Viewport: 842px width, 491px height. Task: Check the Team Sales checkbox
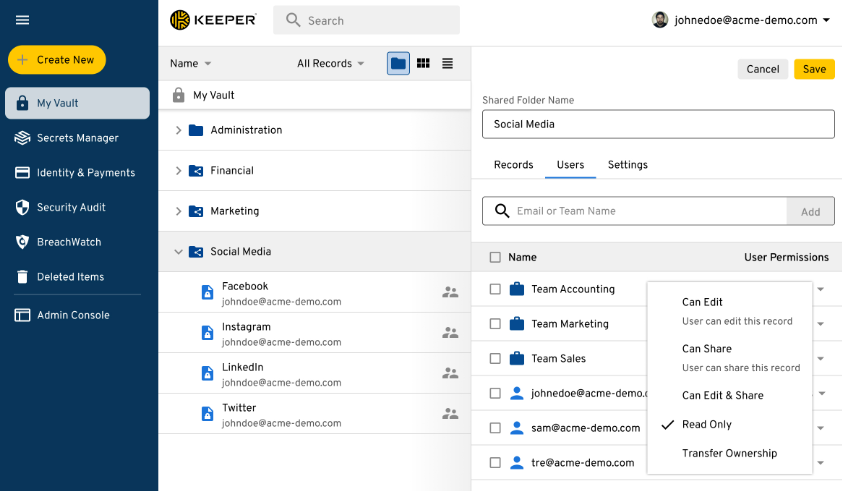tap(495, 358)
